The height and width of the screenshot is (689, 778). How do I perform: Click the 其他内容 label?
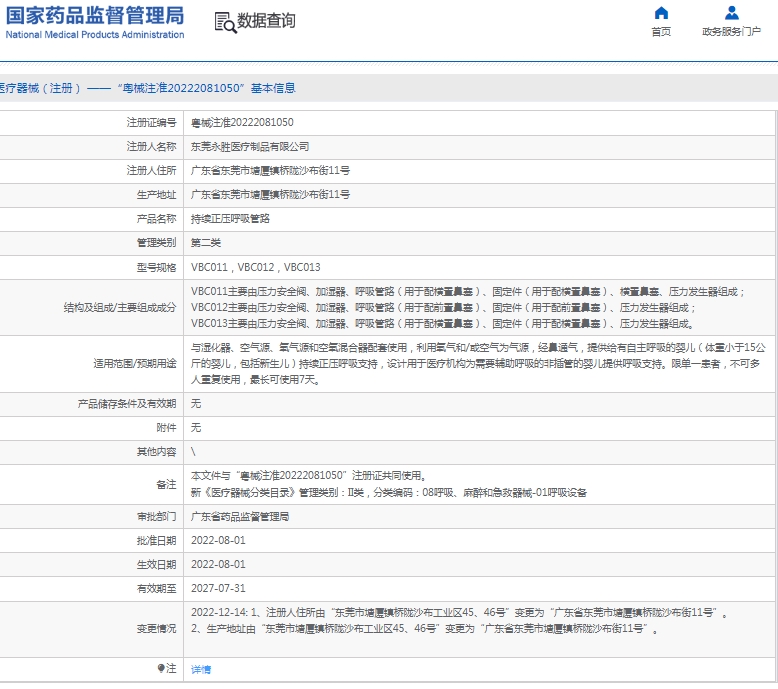156,452
